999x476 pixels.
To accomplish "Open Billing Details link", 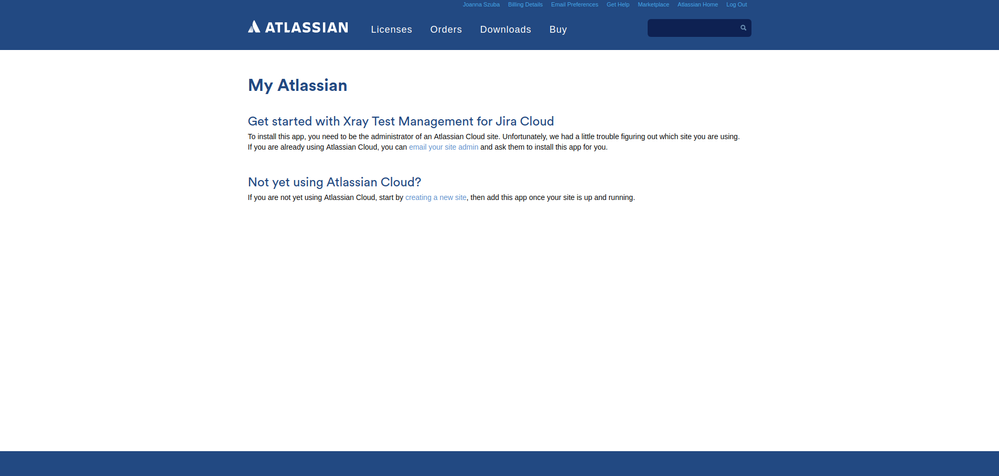I will (525, 4).
